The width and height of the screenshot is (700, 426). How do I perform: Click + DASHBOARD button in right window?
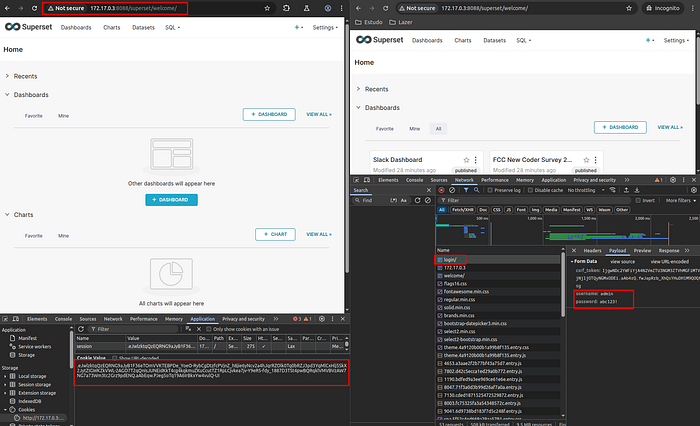[x=620, y=127]
